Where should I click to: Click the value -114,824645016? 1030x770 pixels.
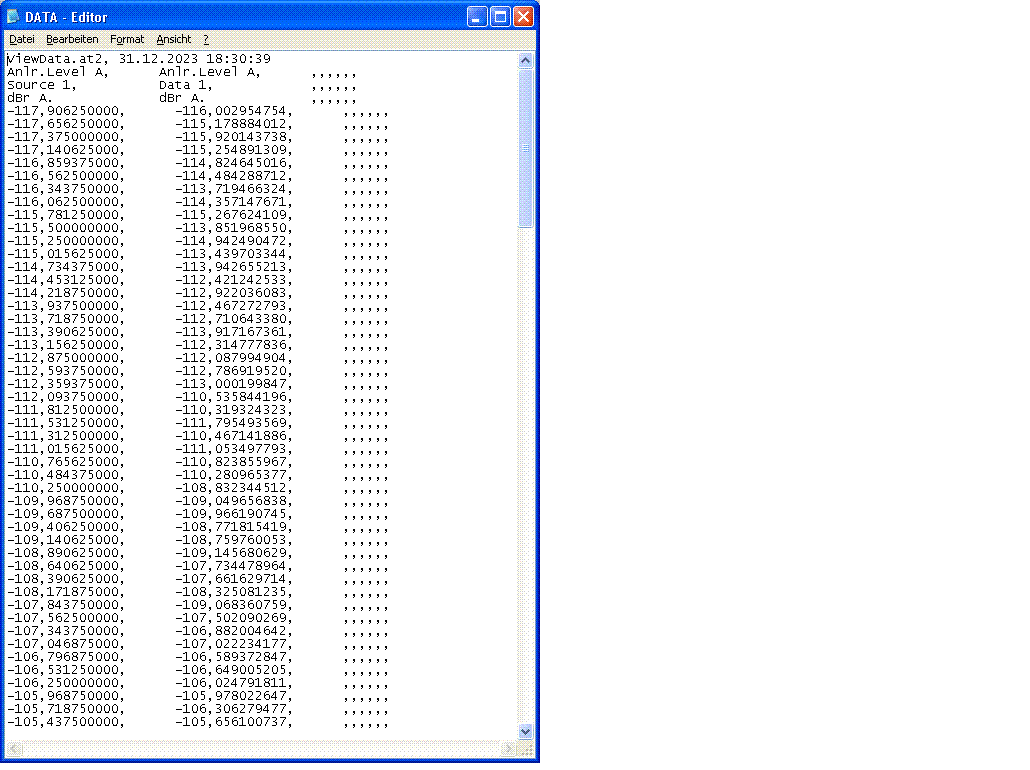pos(233,163)
